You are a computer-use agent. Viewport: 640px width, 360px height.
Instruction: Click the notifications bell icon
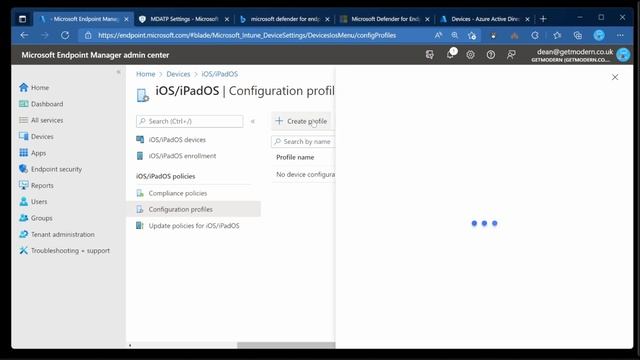pos(451,54)
